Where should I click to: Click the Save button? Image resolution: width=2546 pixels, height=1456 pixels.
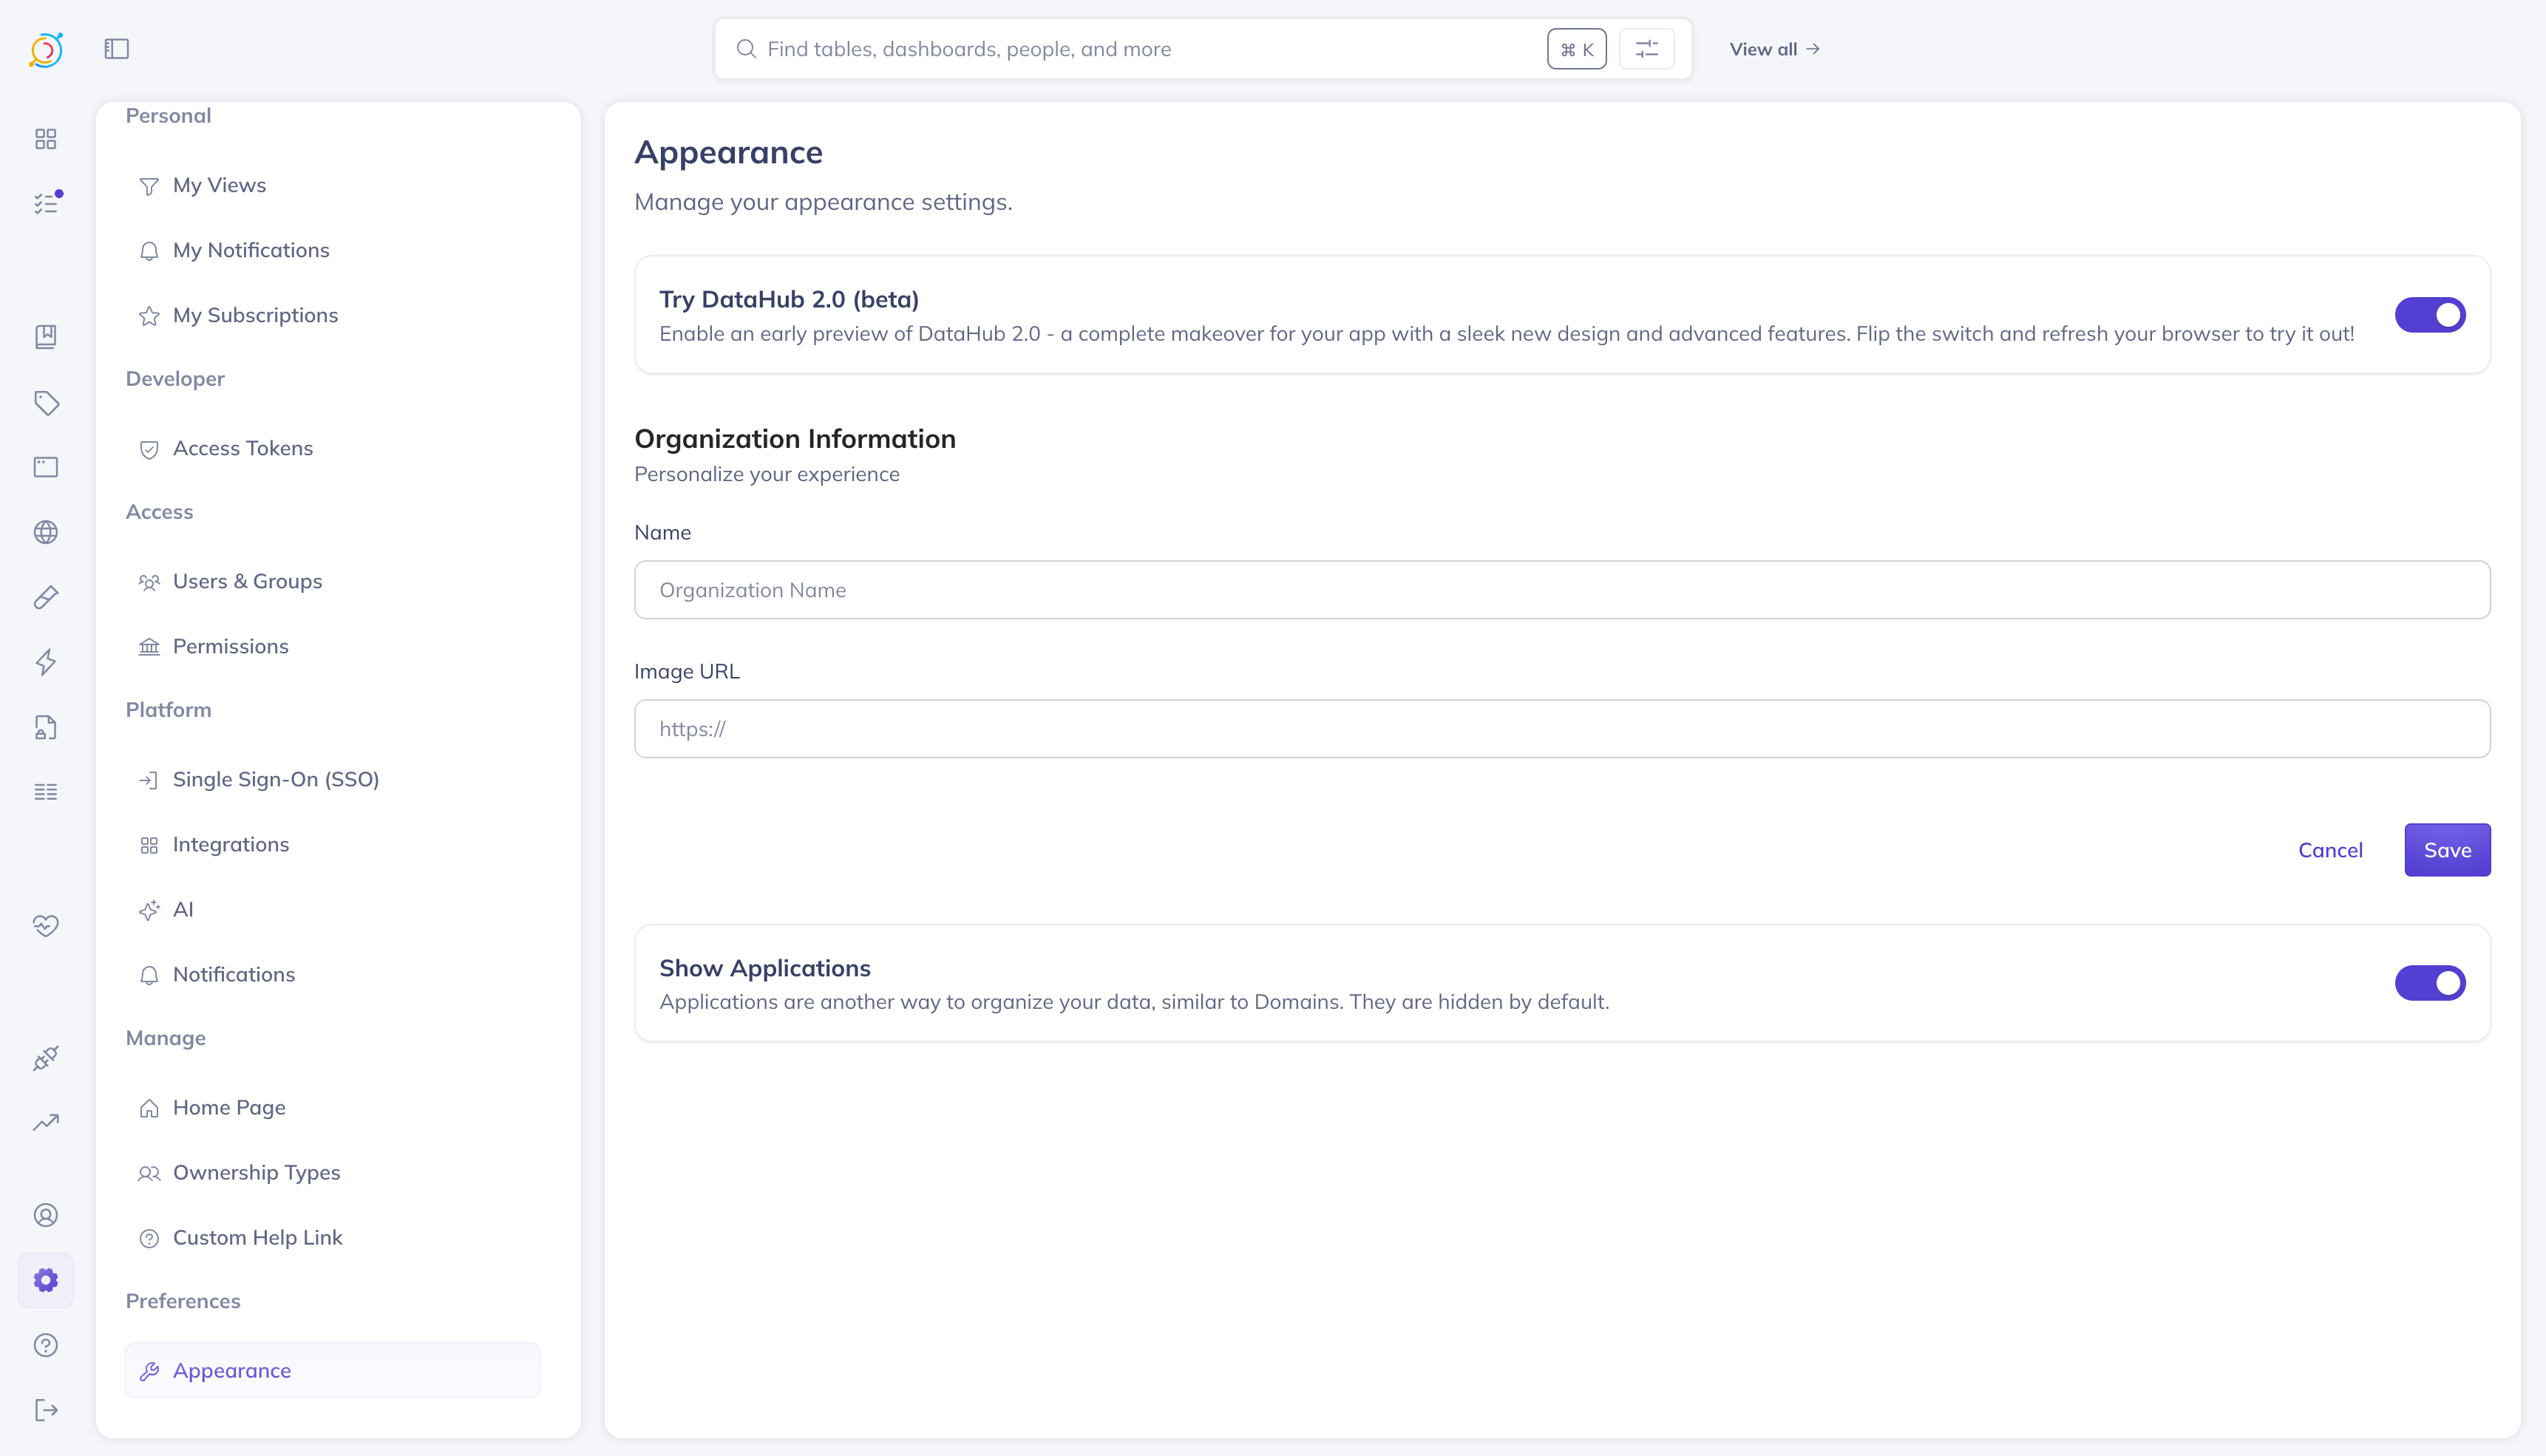click(2446, 850)
